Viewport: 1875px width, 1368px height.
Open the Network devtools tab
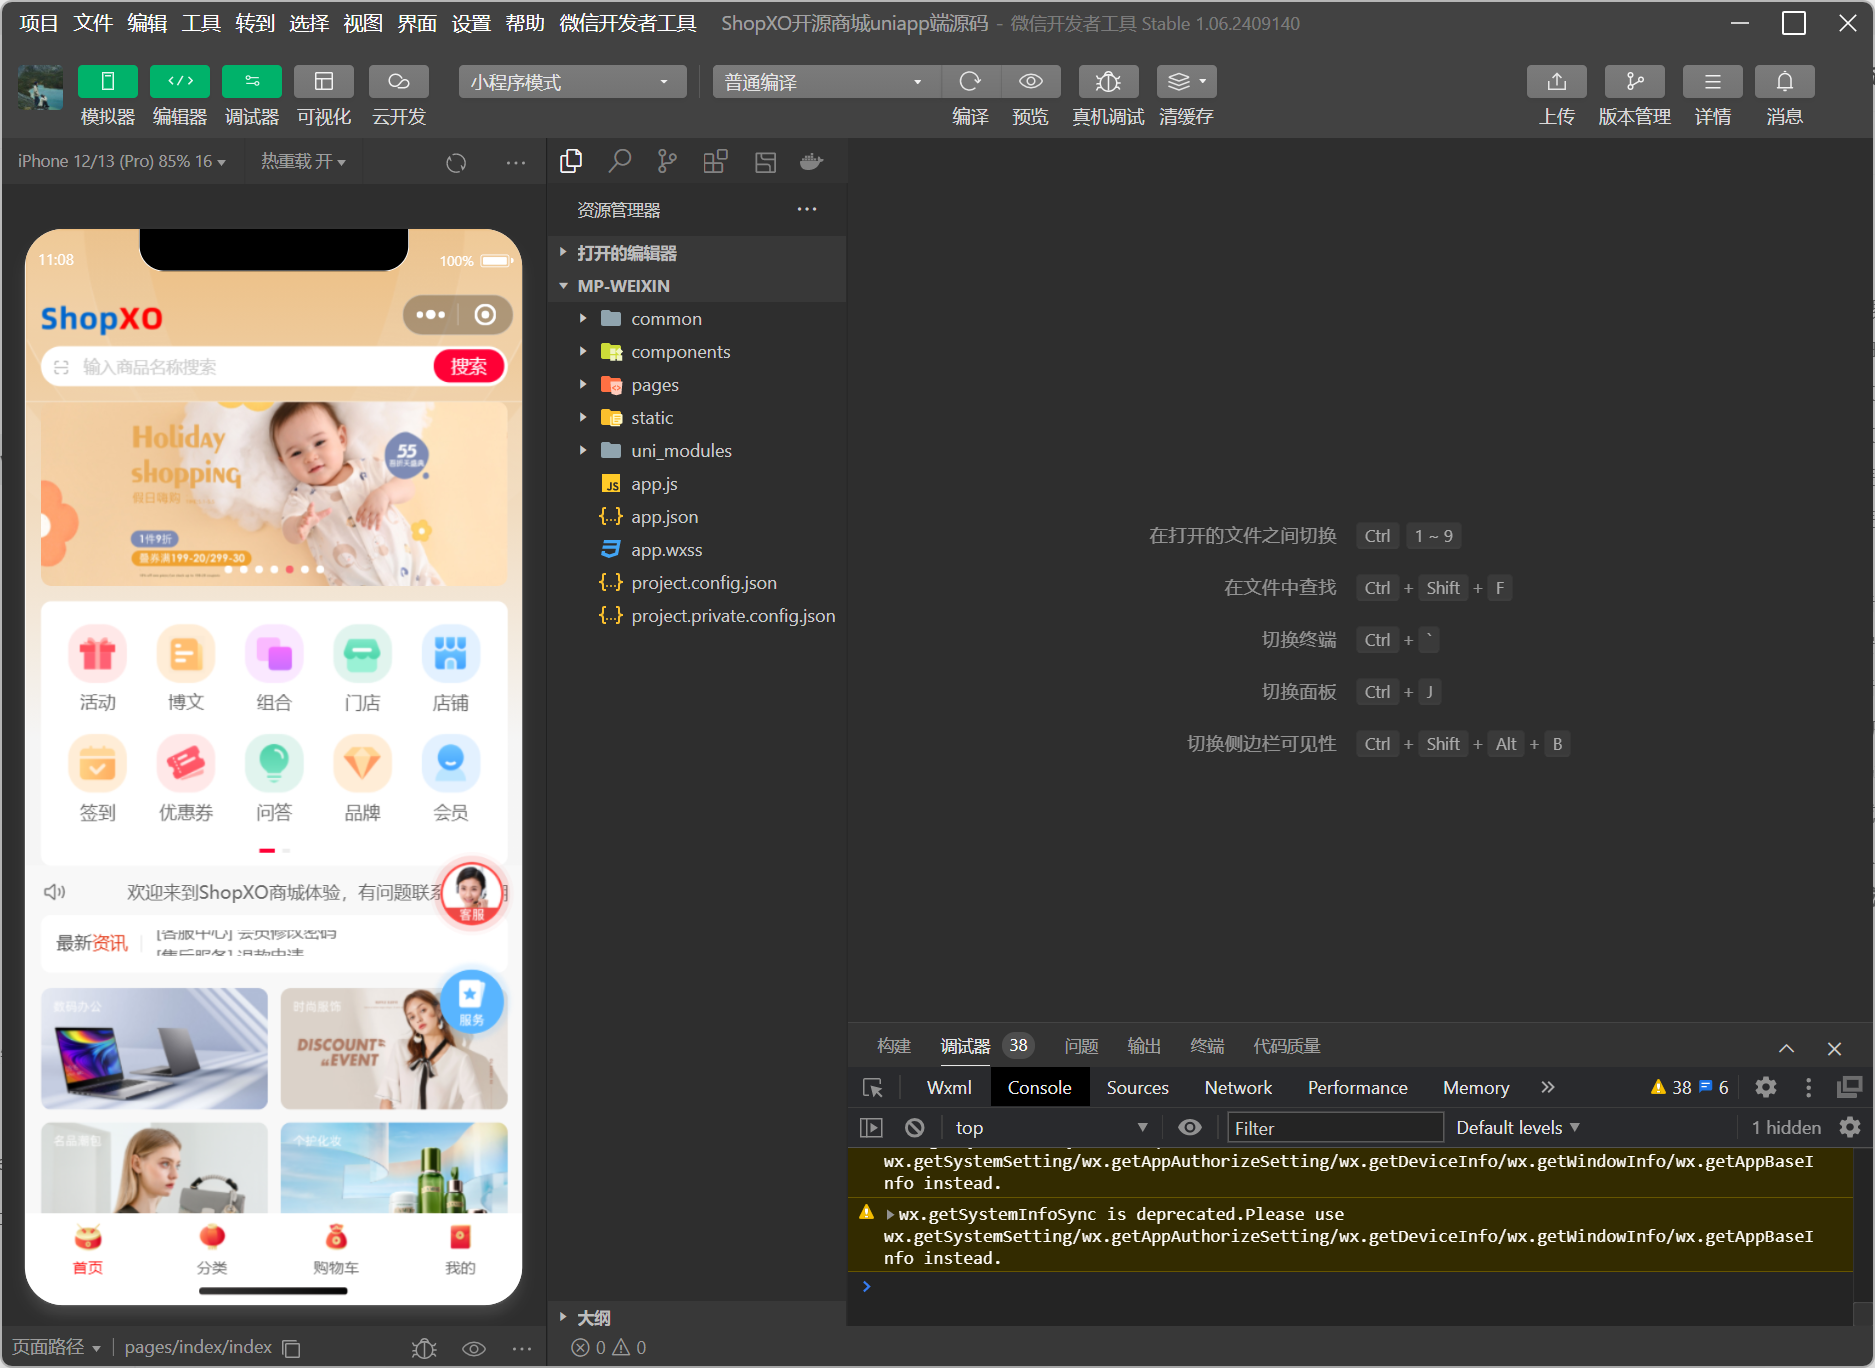(x=1238, y=1088)
